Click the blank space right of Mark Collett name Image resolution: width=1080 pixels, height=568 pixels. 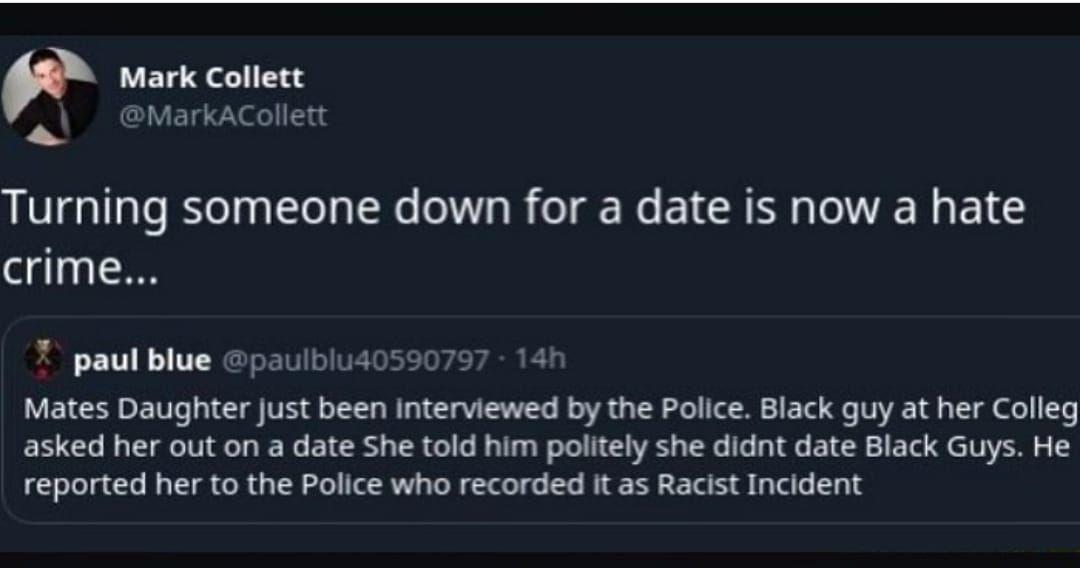tap(689, 77)
